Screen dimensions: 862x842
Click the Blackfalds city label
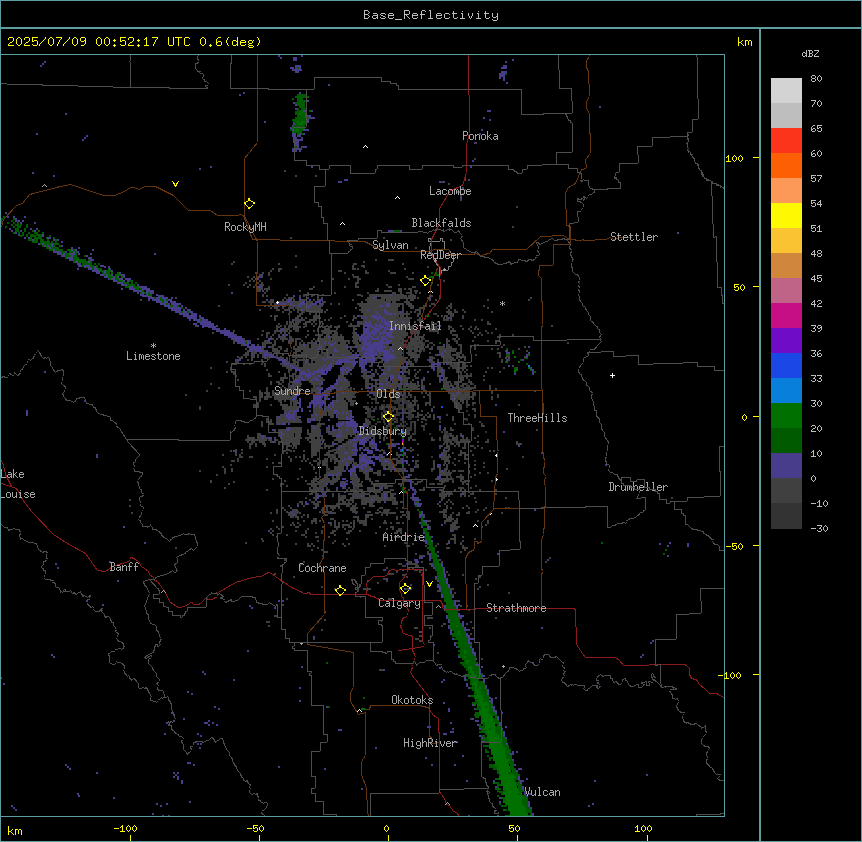click(x=441, y=223)
